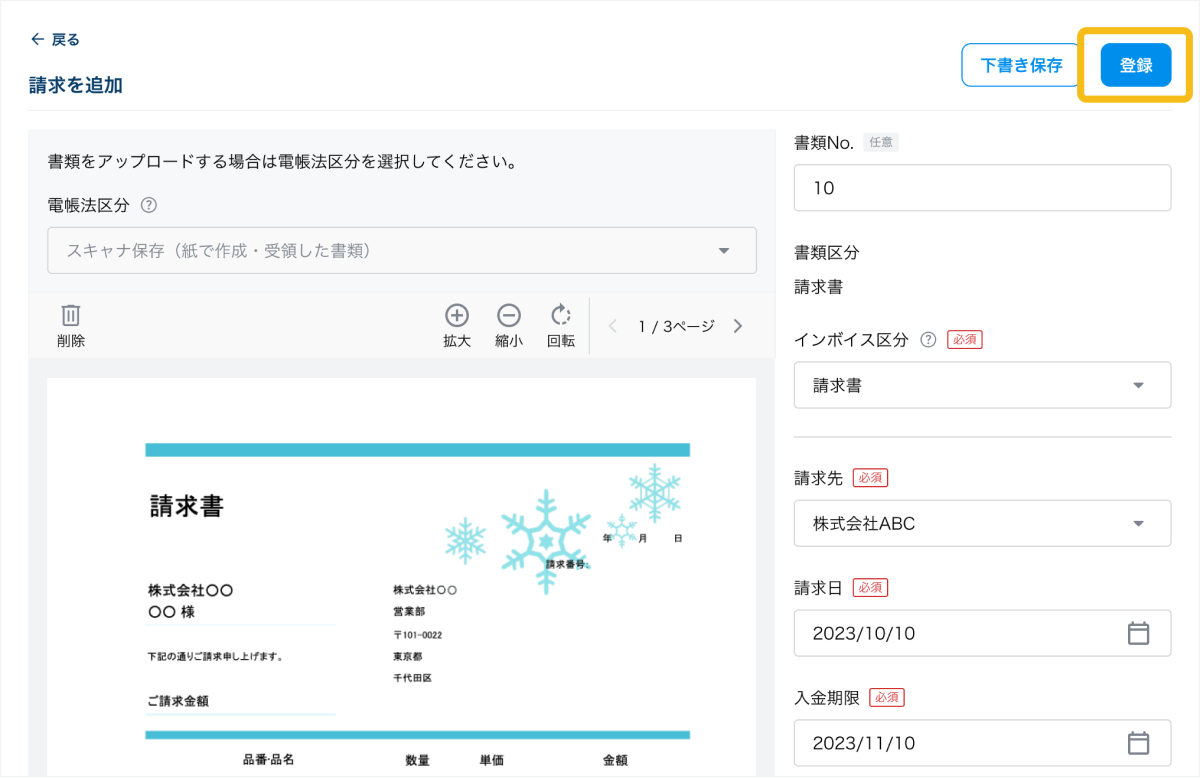Expand the 電帳法区分 dropdown
1200x778 pixels.
(x=402, y=251)
